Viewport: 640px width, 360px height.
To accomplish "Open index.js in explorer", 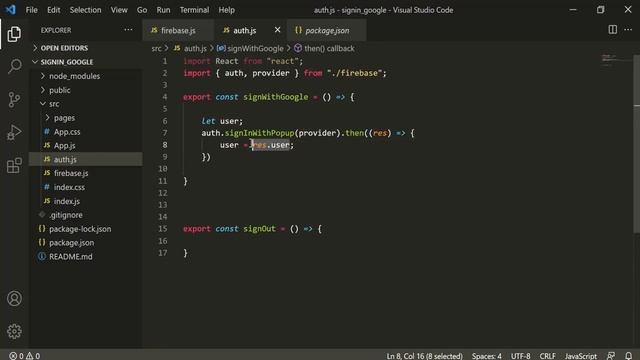I will tap(86, 201).
